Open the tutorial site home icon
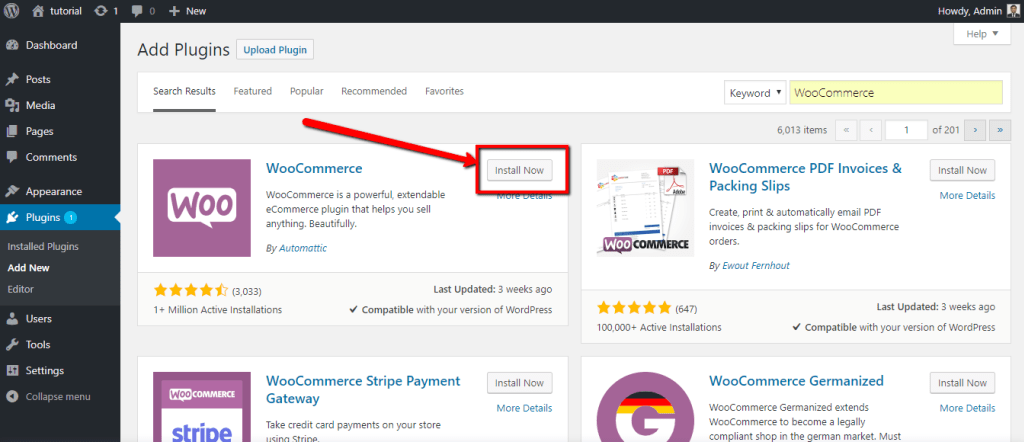Image resolution: width=1024 pixels, height=442 pixels. click(x=39, y=10)
